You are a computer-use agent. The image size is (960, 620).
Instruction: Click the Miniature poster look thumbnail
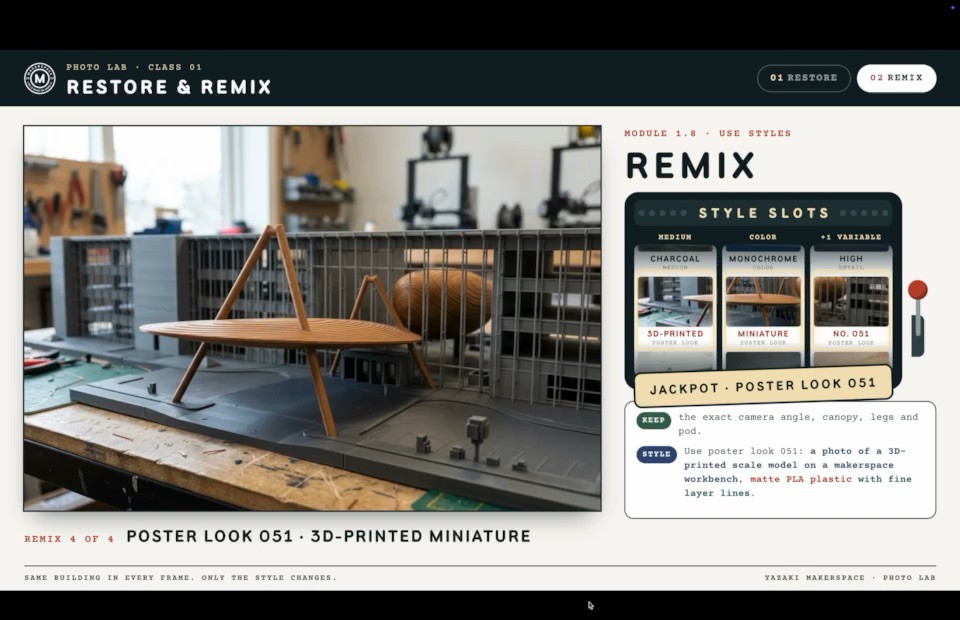[x=763, y=312]
